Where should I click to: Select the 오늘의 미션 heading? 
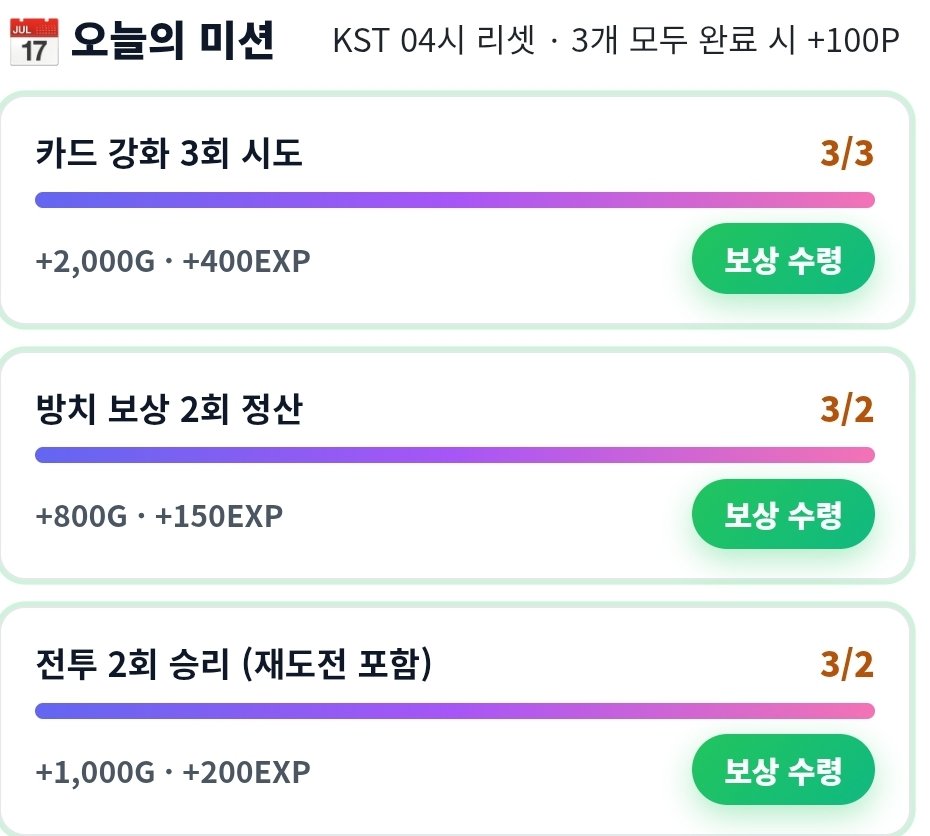(x=172, y=40)
